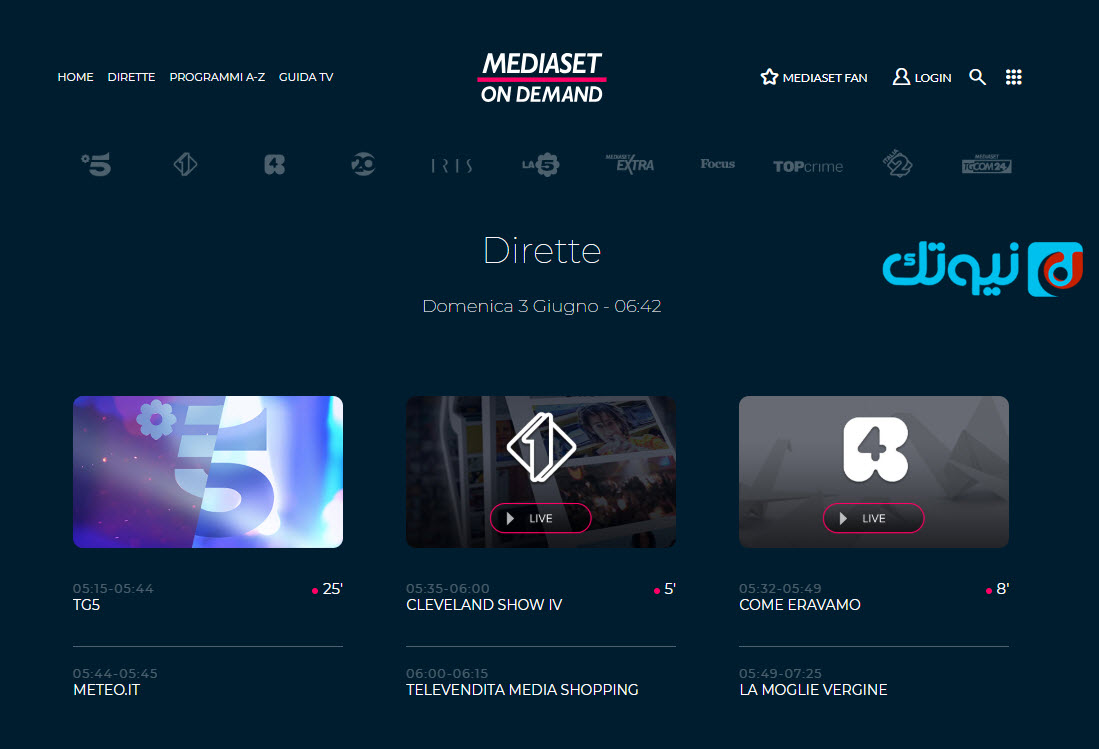Open search with the magnifier icon
Viewport: 1099px width, 749px height.
(x=978, y=77)
